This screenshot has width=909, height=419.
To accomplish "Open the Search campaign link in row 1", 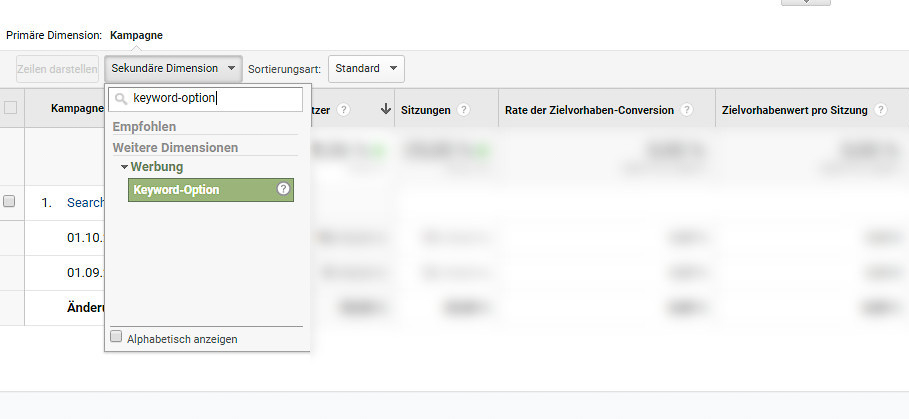I will (86, 202).
